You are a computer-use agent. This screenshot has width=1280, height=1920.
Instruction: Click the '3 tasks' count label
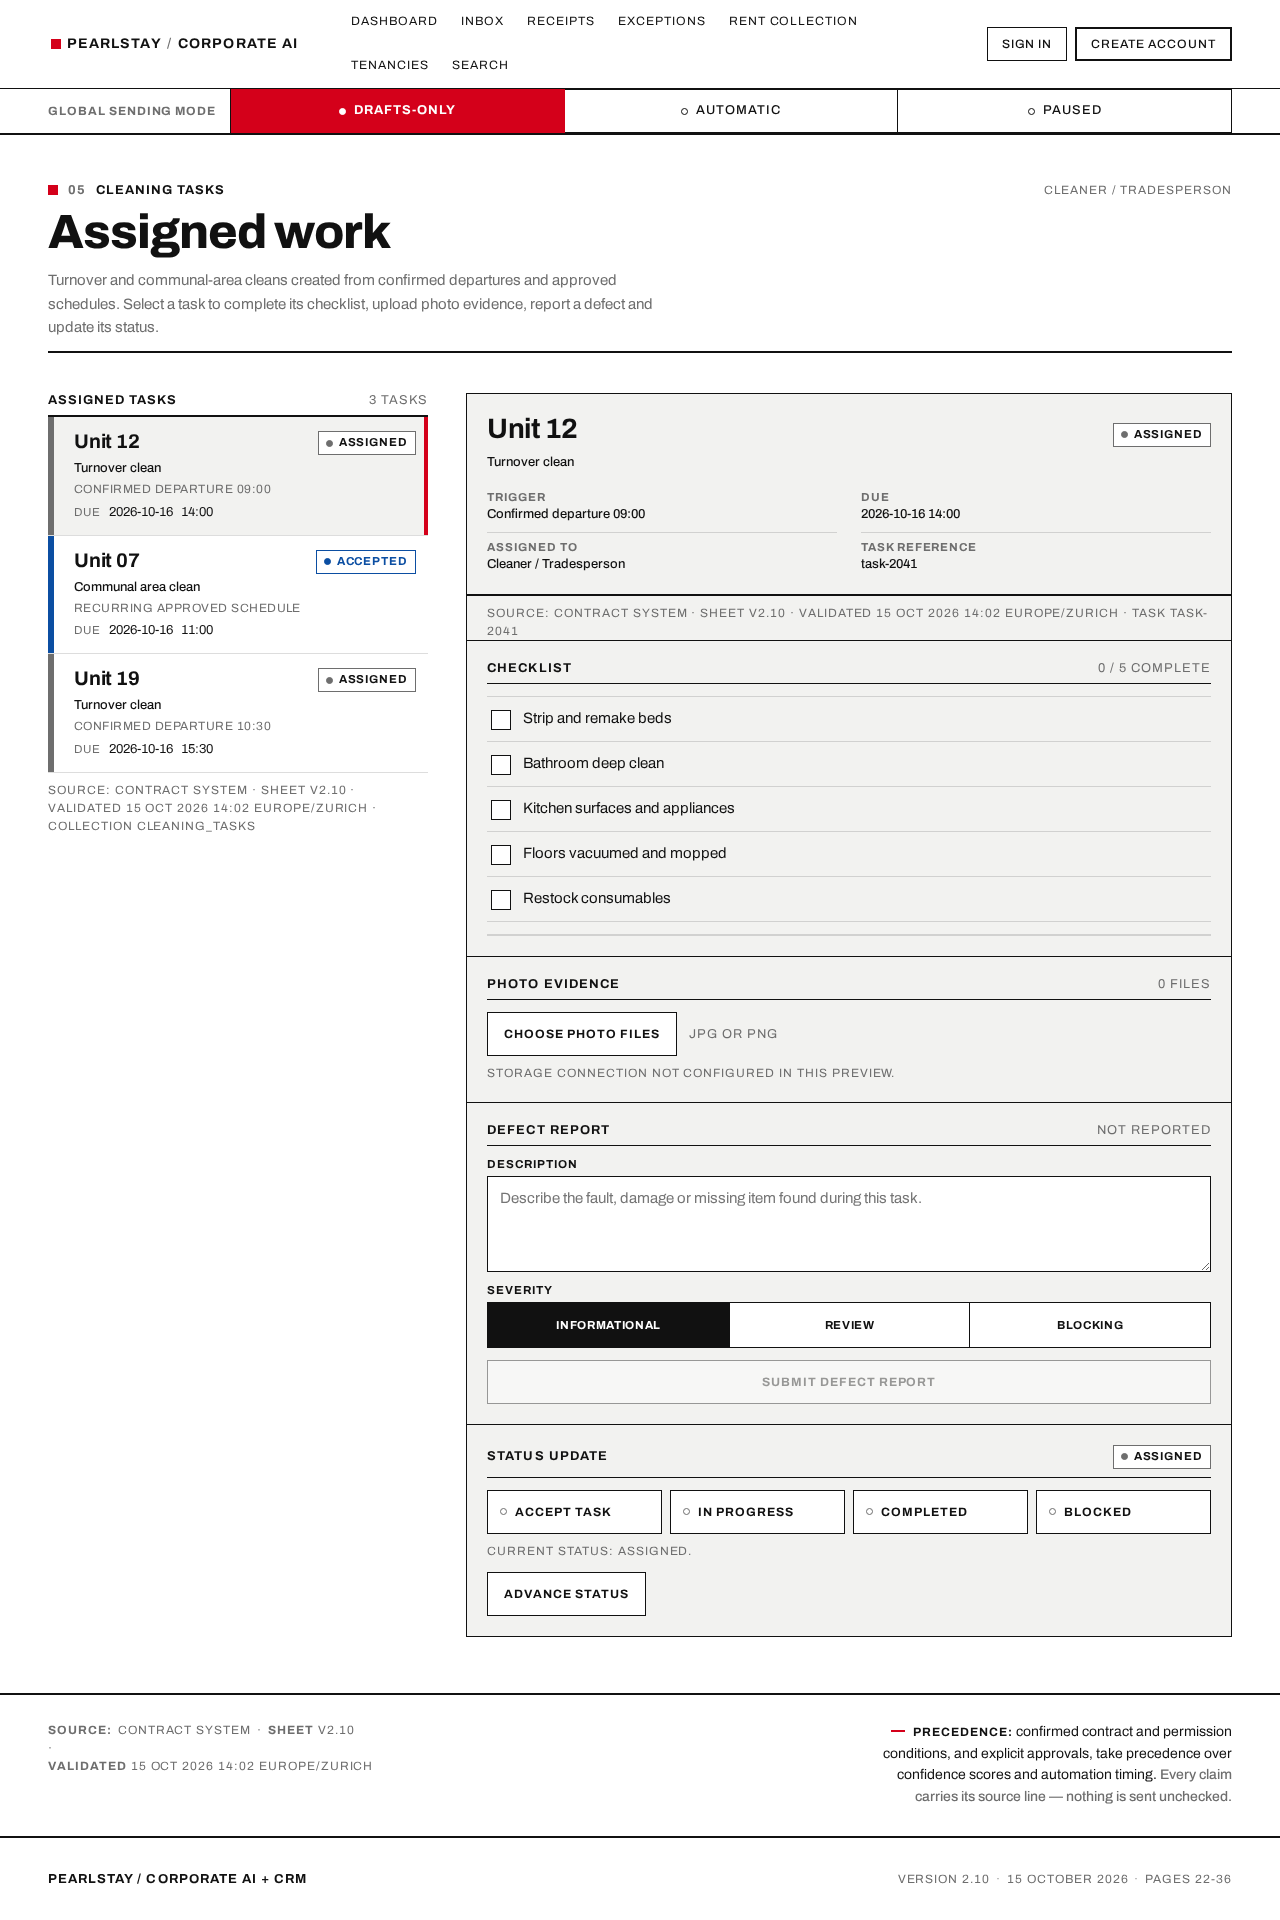click(x=398, y=400)
